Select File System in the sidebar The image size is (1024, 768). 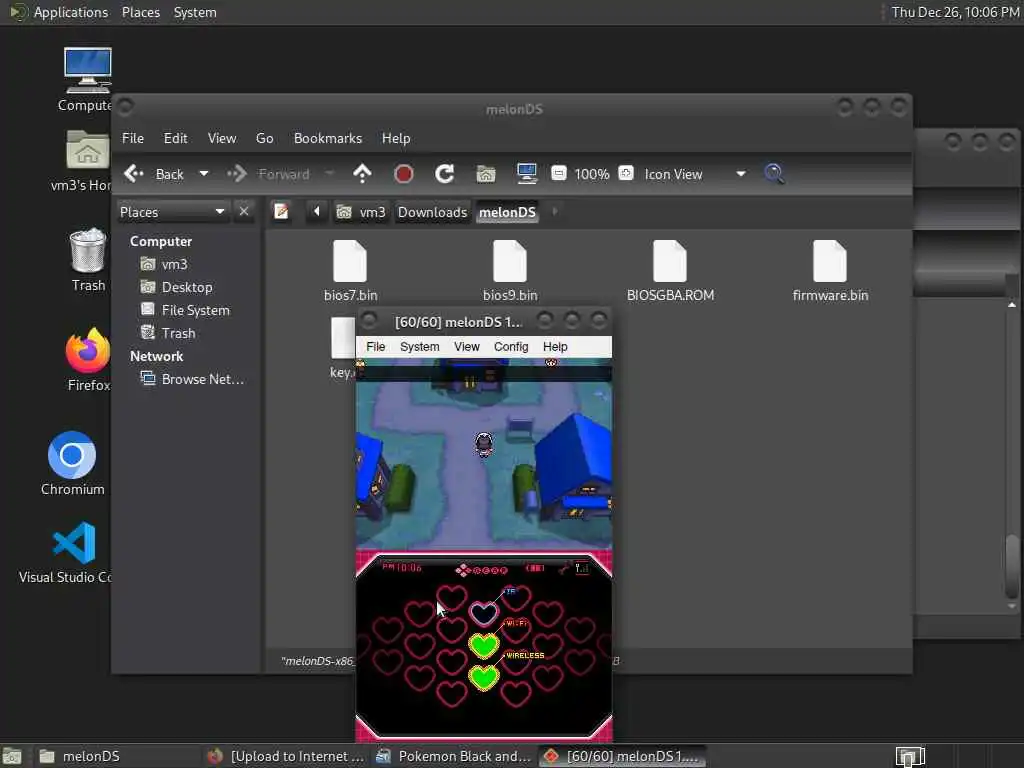pyautogui.click(x=185, y=310)
